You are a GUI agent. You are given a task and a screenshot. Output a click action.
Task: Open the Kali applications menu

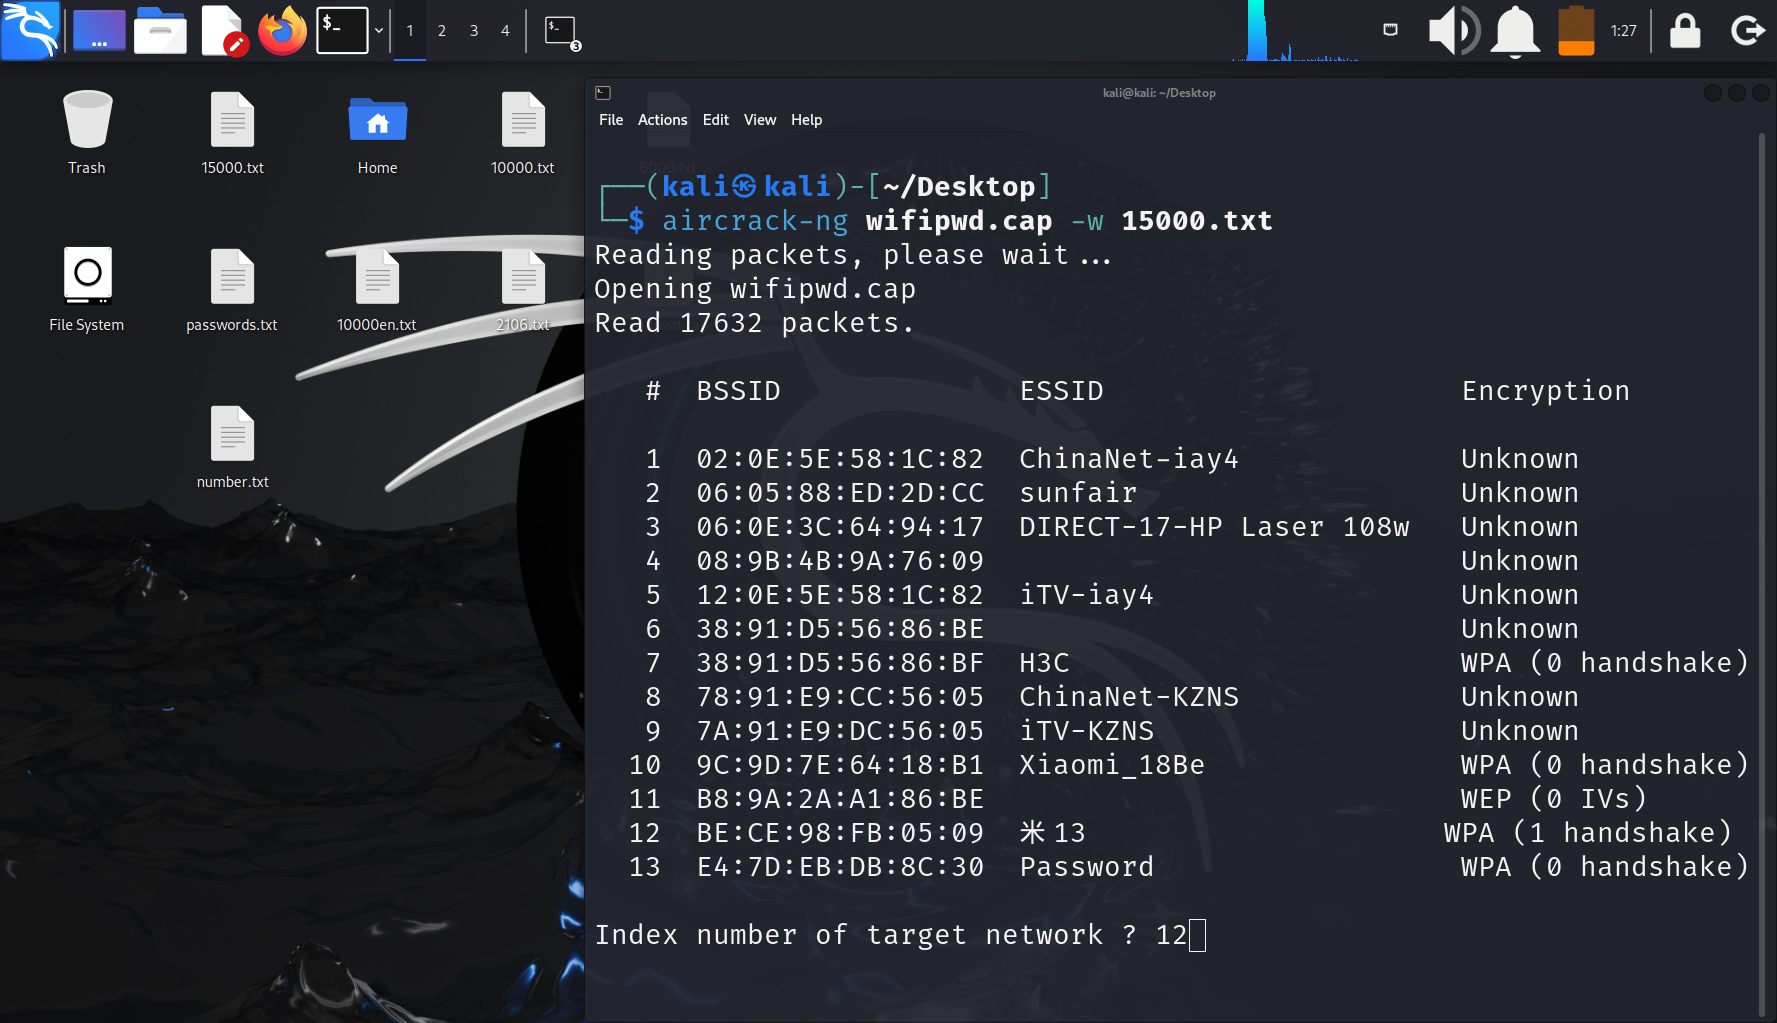30,30
